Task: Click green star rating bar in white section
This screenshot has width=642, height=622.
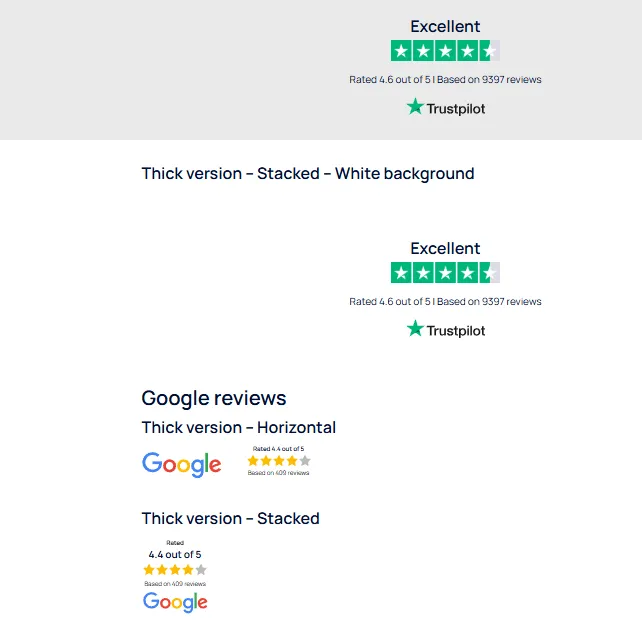Action: coord(445,273)
